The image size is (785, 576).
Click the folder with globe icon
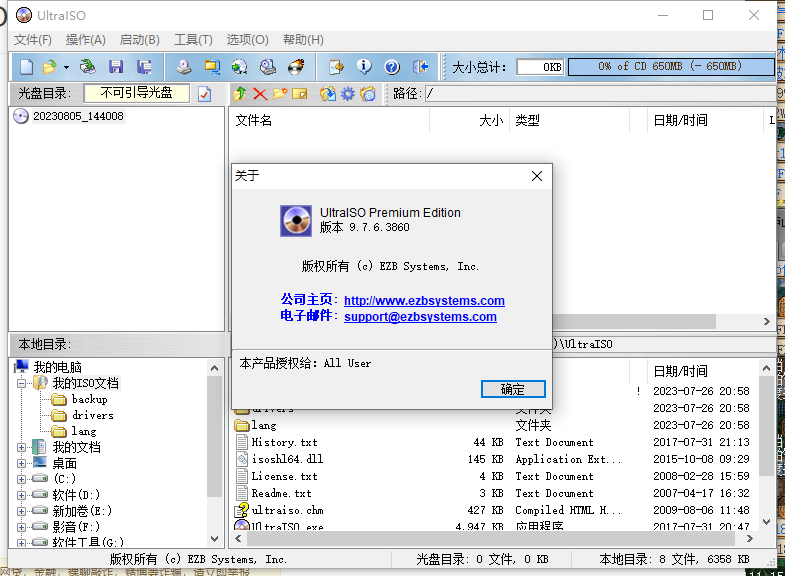368,94
